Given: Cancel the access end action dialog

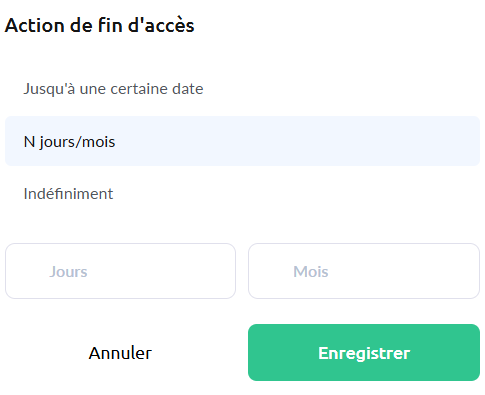Looking at the screenshot, I should coord(120,353).
